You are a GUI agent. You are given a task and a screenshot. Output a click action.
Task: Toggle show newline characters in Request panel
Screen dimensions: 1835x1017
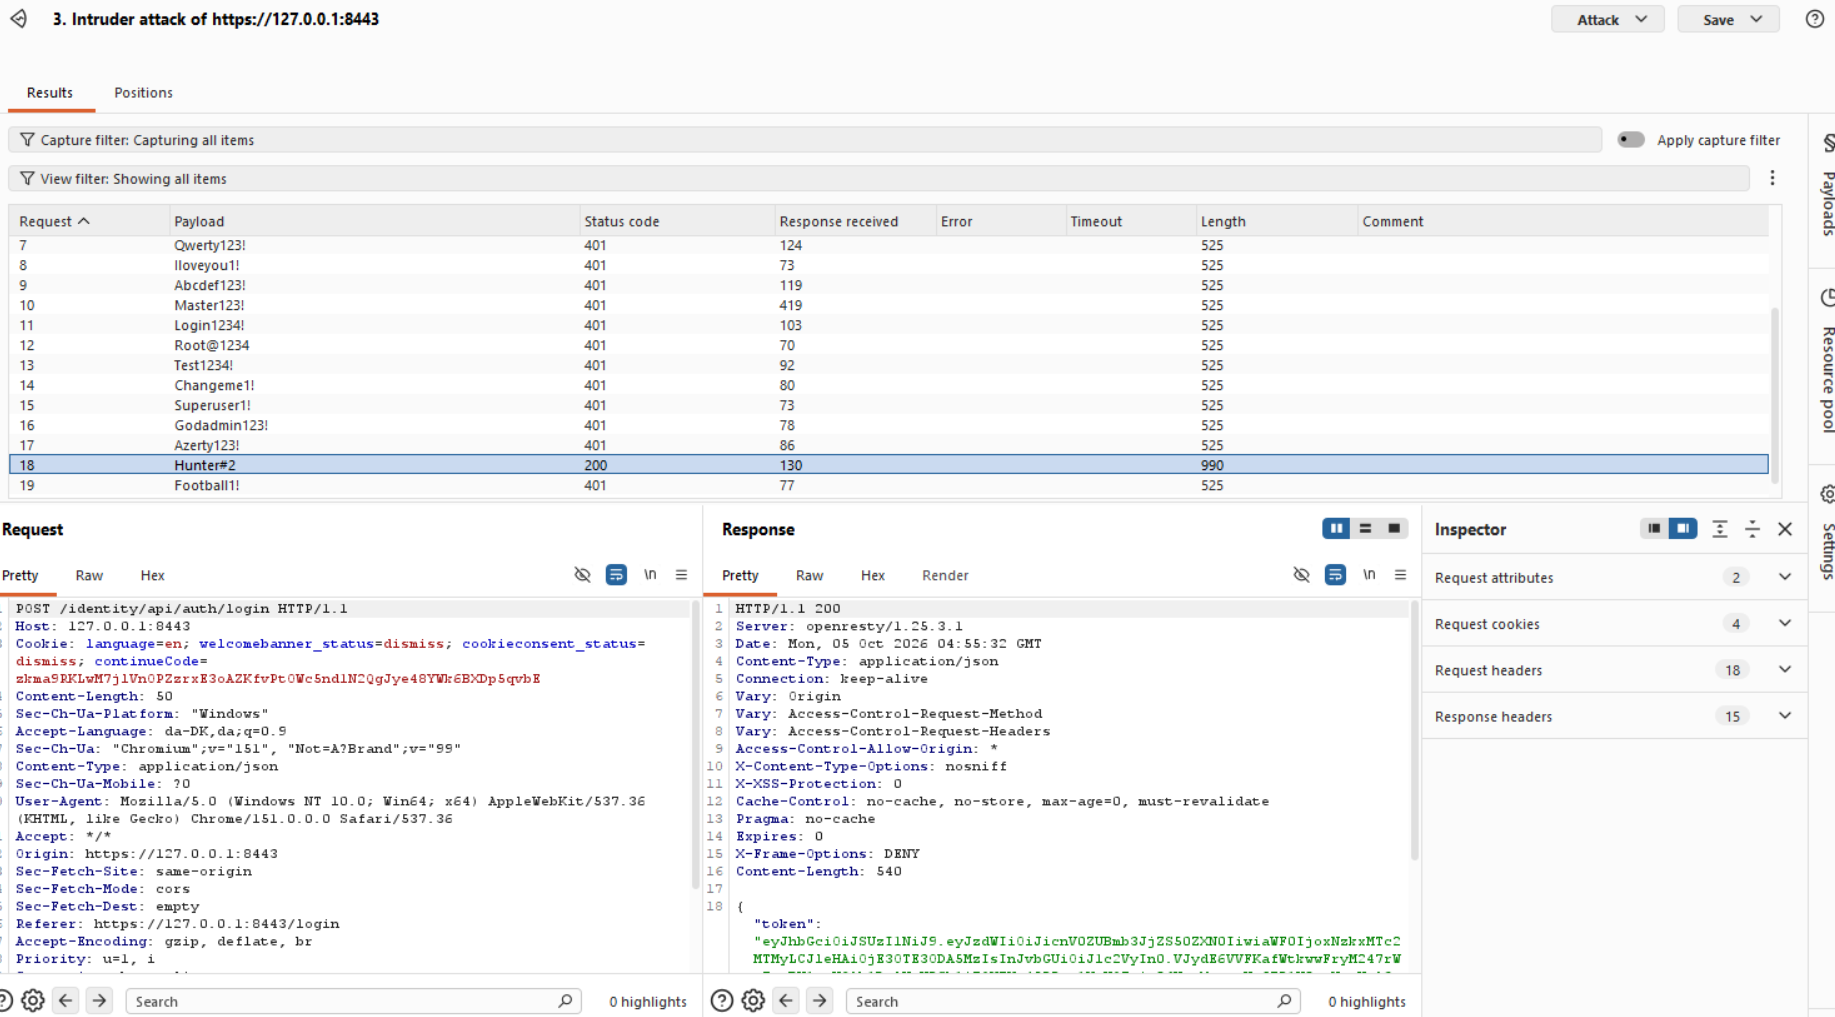pos(650,575)
